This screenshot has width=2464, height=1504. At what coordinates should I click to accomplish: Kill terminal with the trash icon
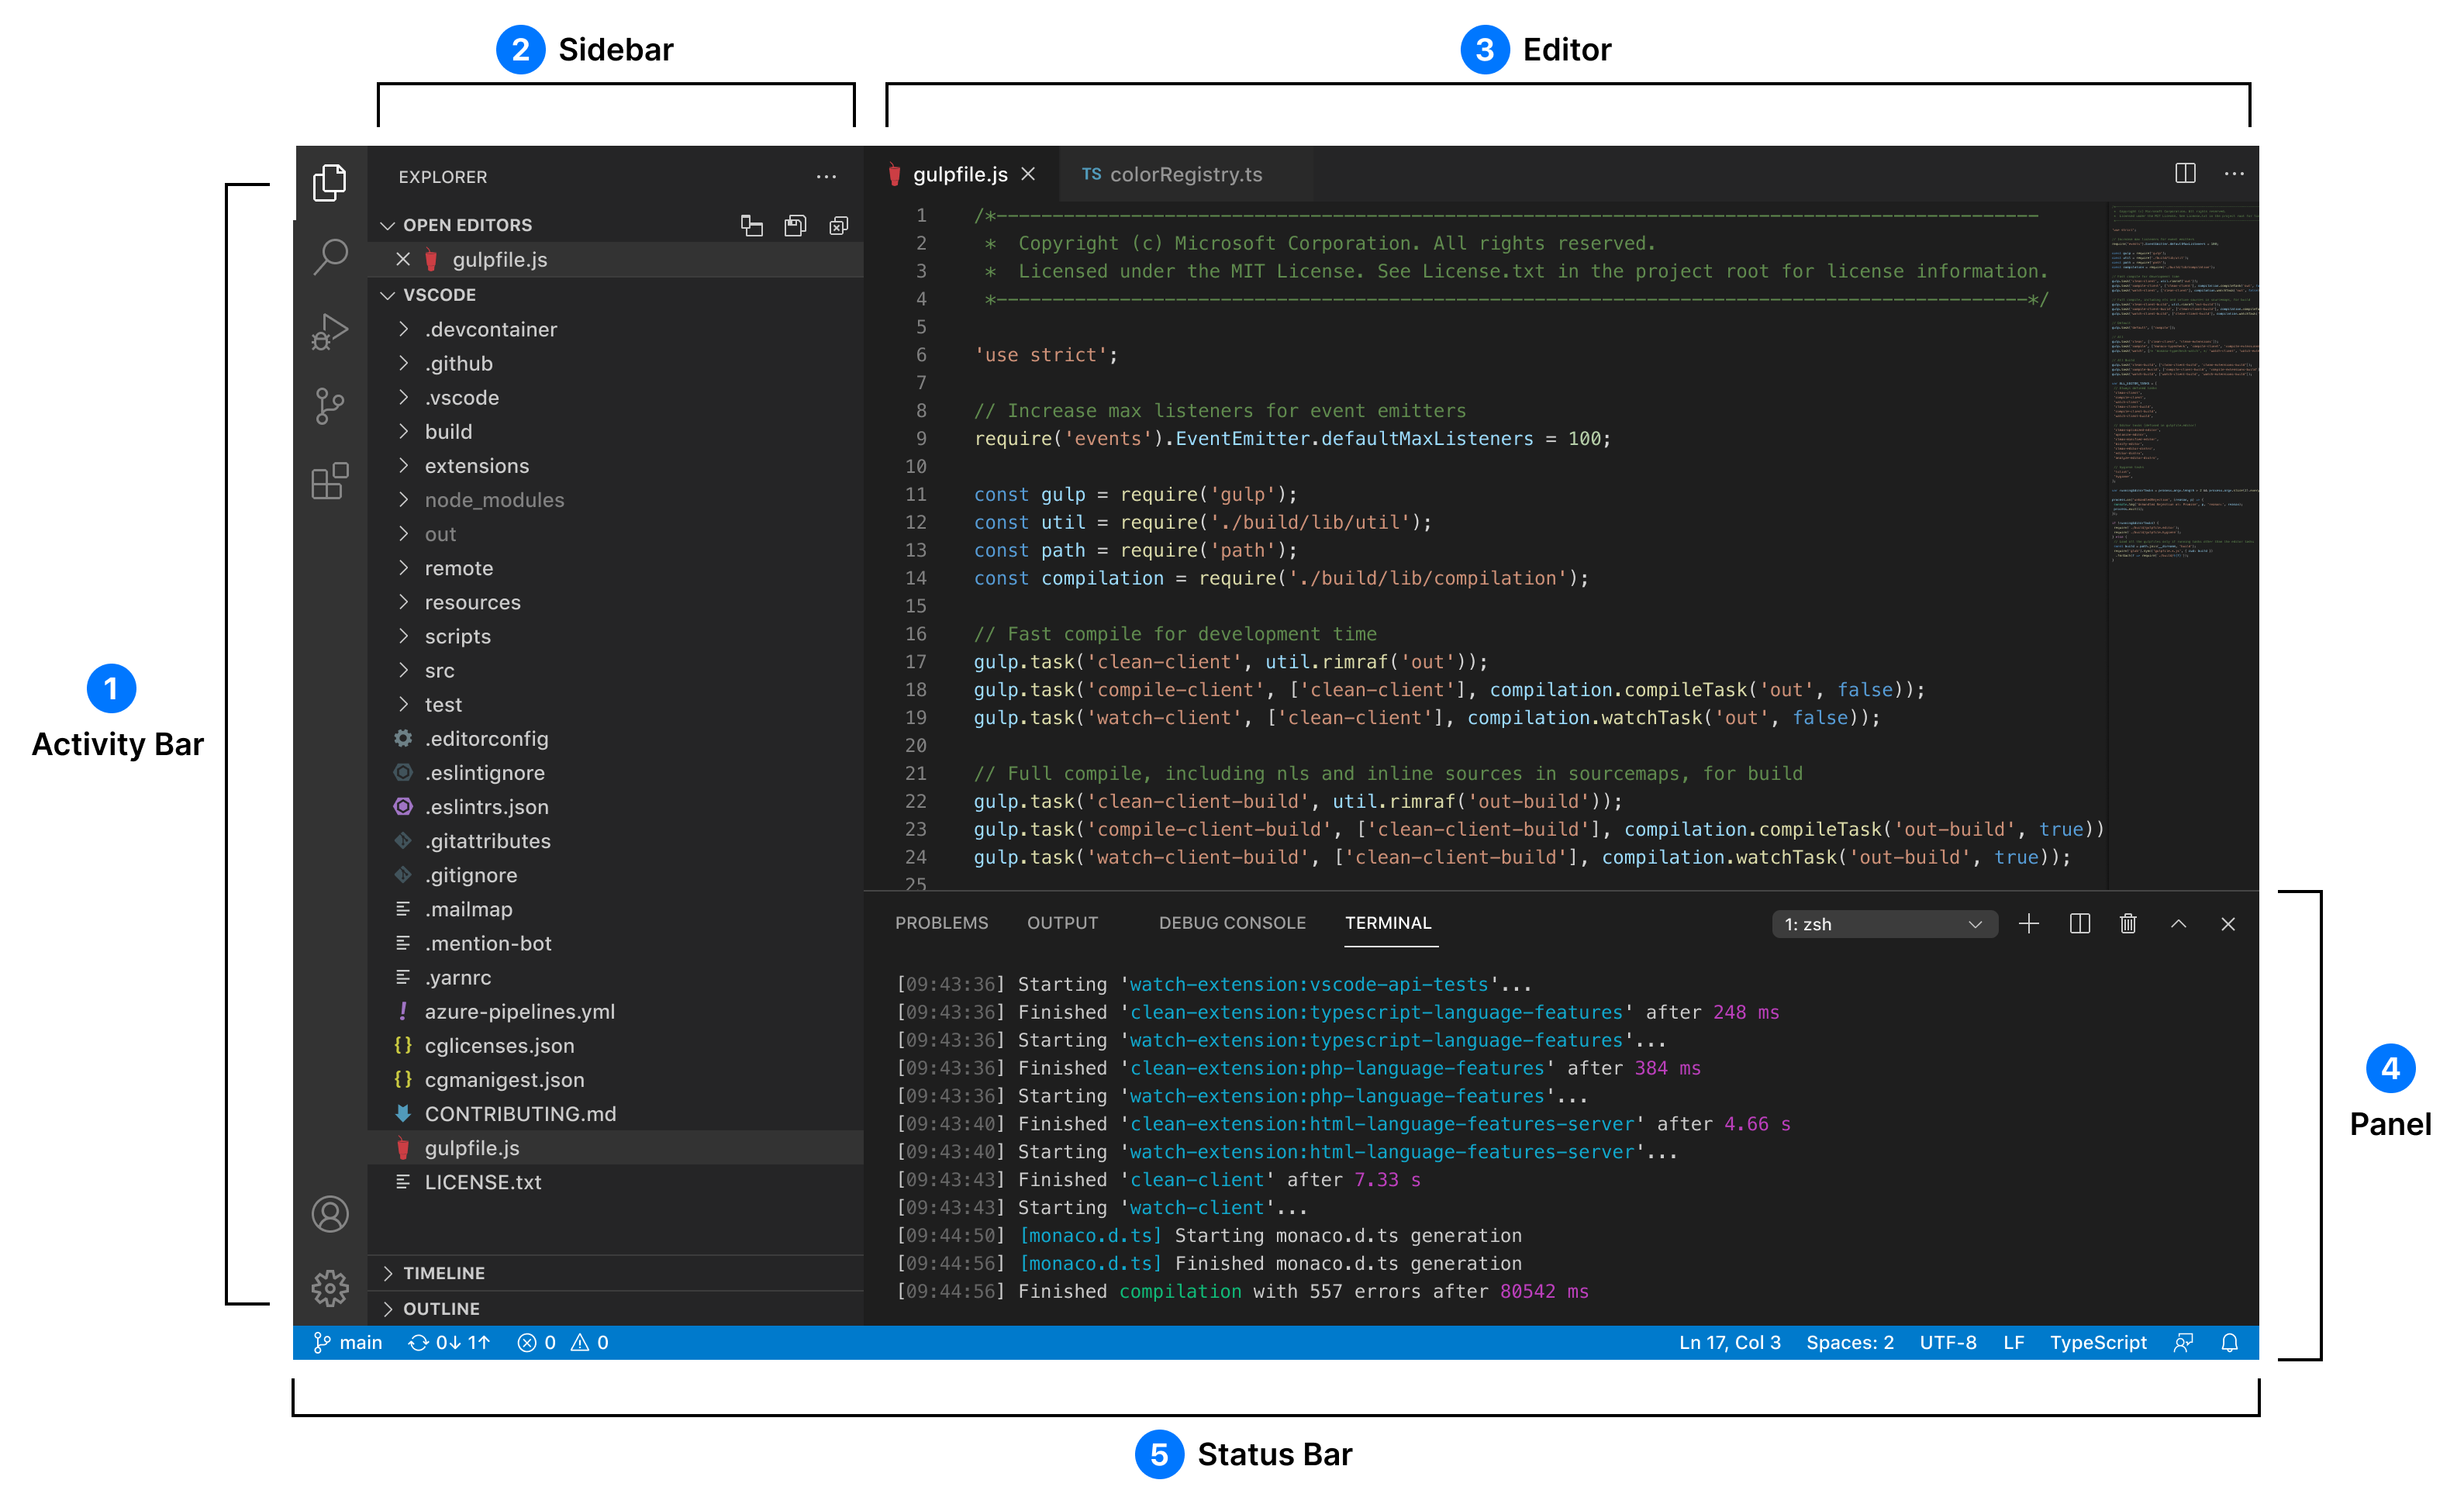[x=2128, y=924]
